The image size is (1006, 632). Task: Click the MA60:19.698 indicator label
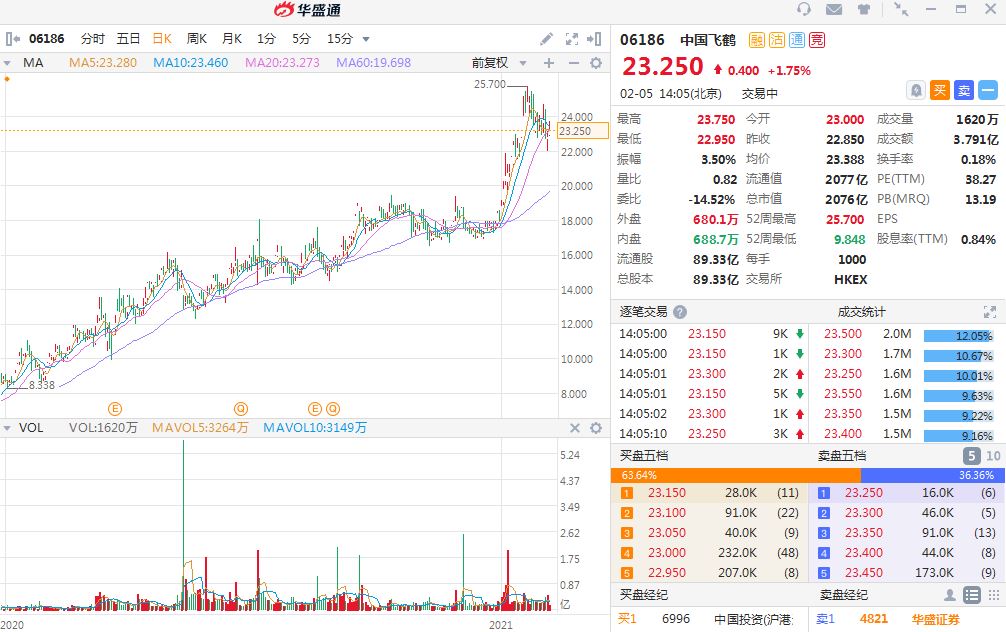(x=373, y=63)
